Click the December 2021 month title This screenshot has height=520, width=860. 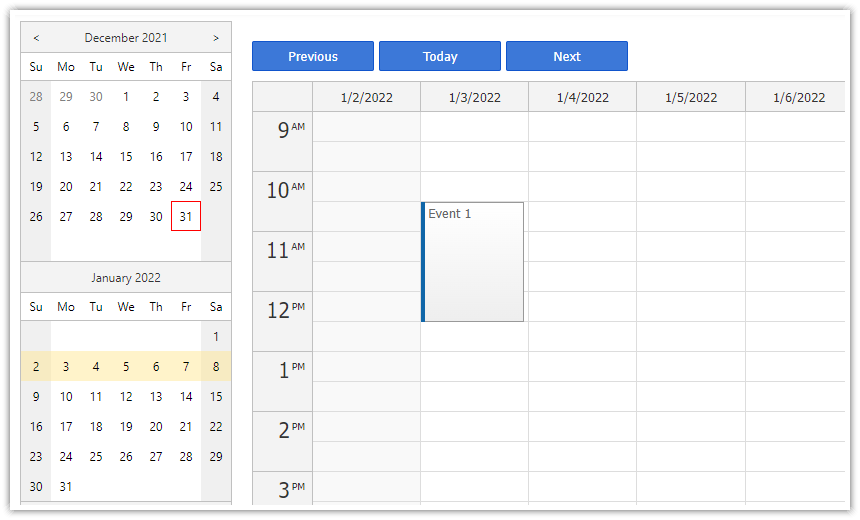point(126,38)
